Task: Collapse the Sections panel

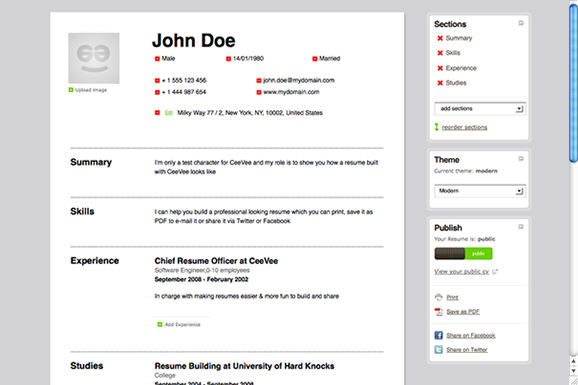Action: click(x=521, y=23)
